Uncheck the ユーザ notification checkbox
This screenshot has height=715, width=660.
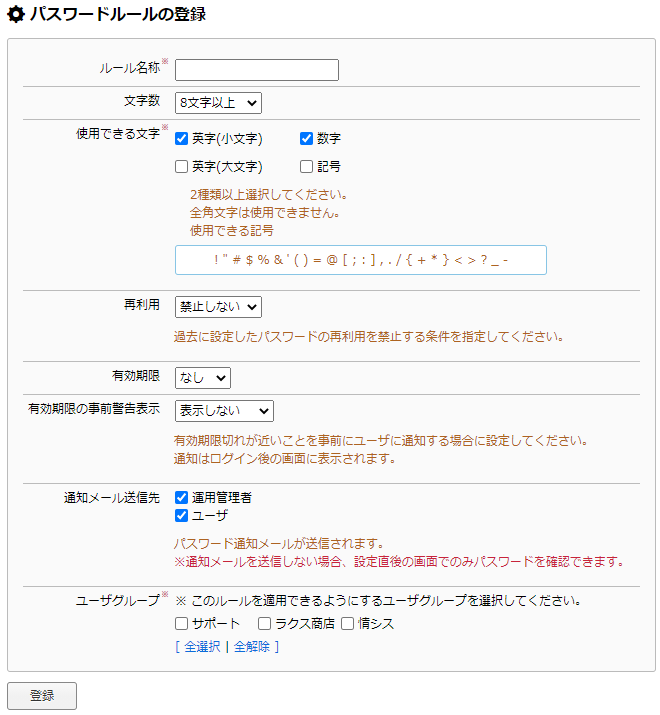pyautogui.click(x=182, y=516)
